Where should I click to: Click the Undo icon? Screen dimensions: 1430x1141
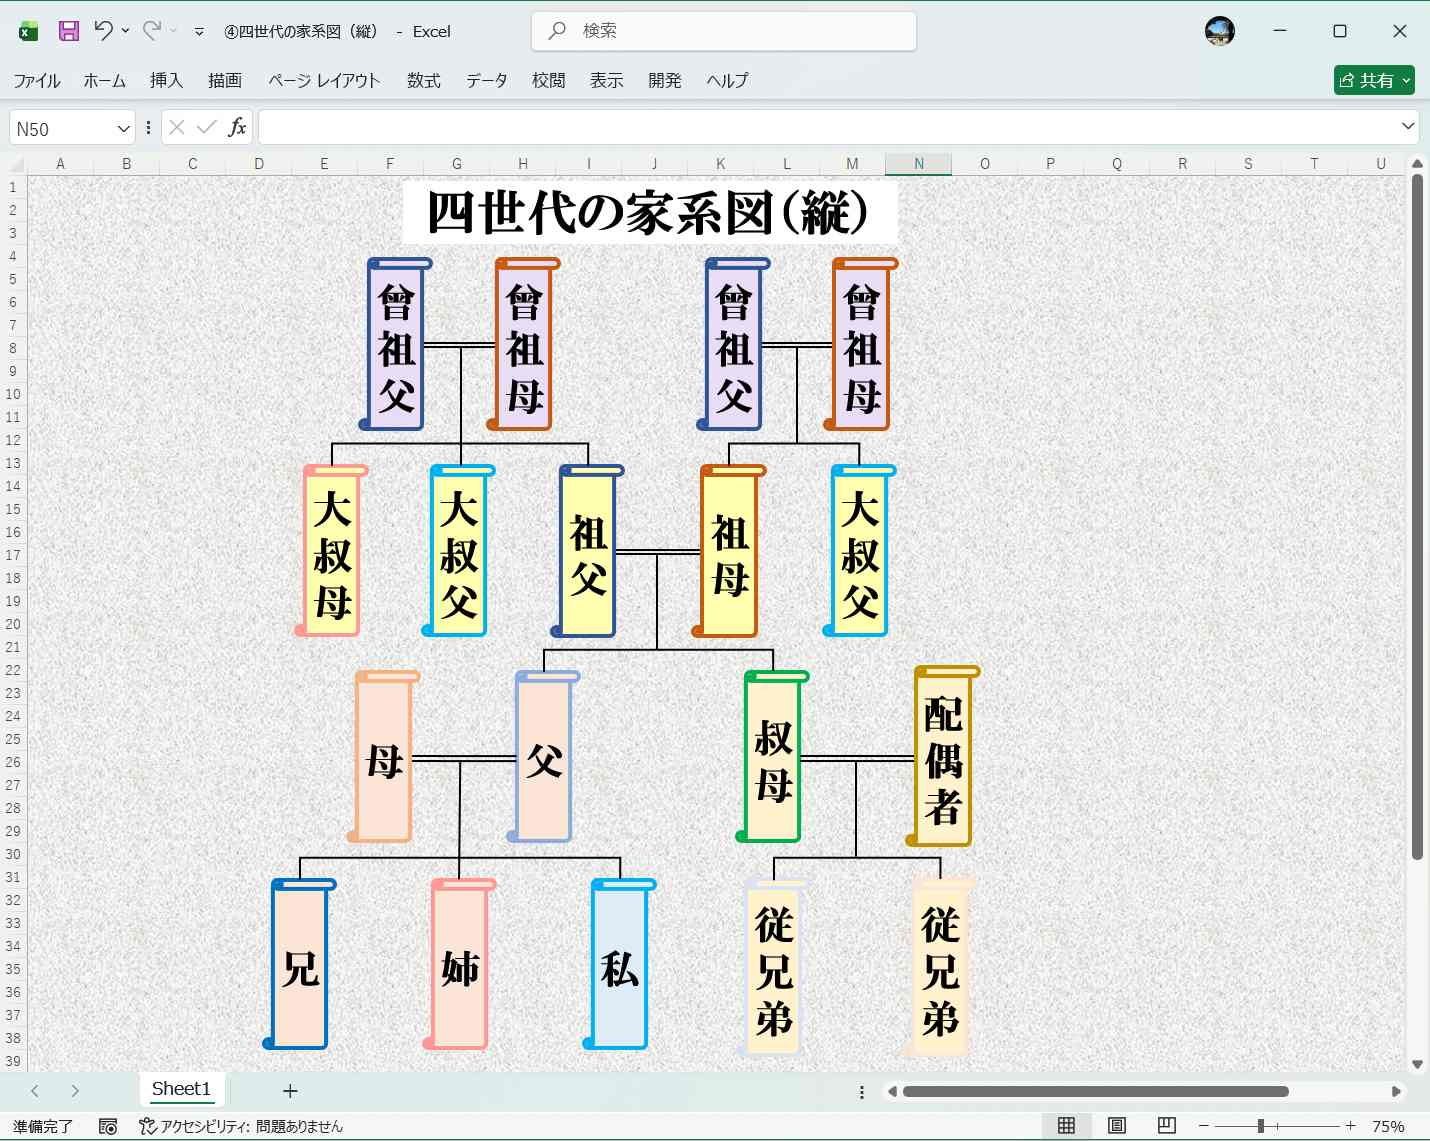(103, 30)
